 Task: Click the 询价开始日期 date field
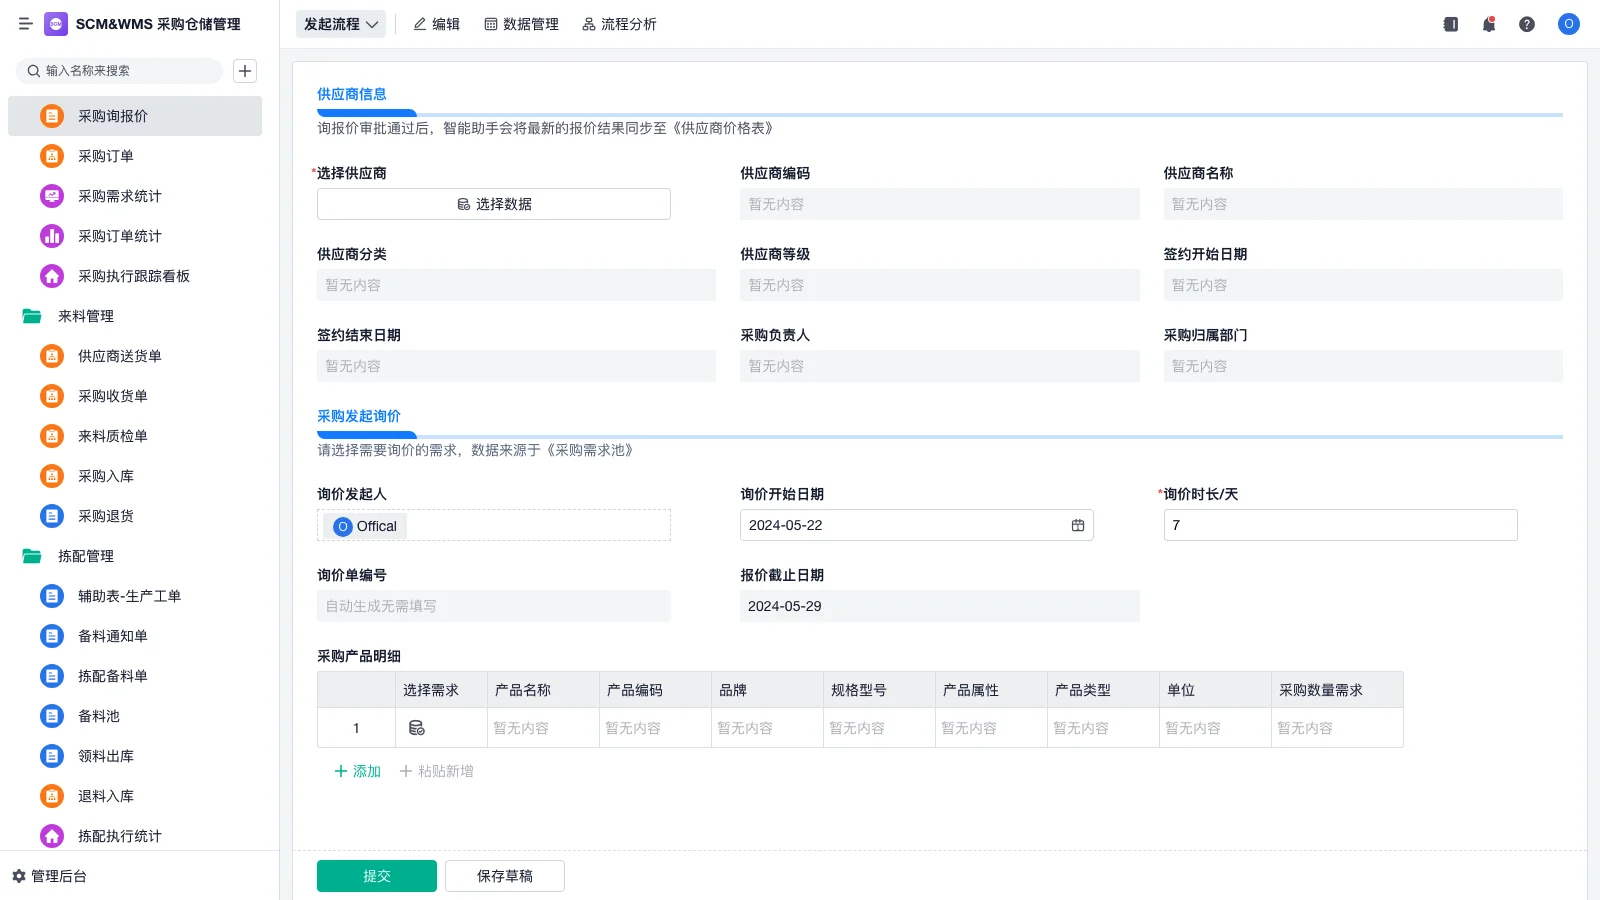pyautogui.click(x=917, y=525)
